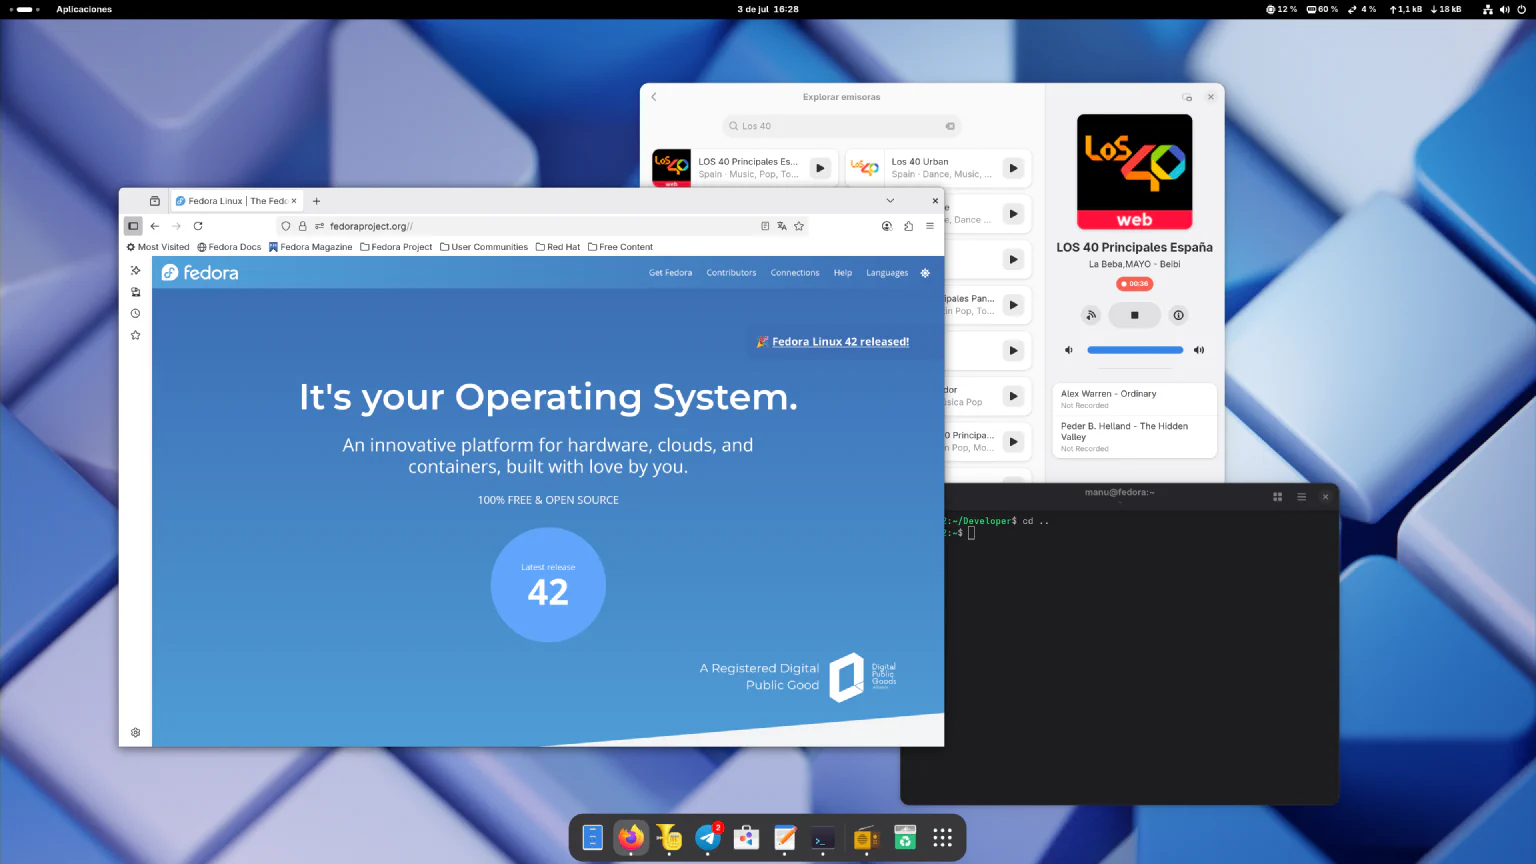Open the Files manager dock icon

(593, 837)
